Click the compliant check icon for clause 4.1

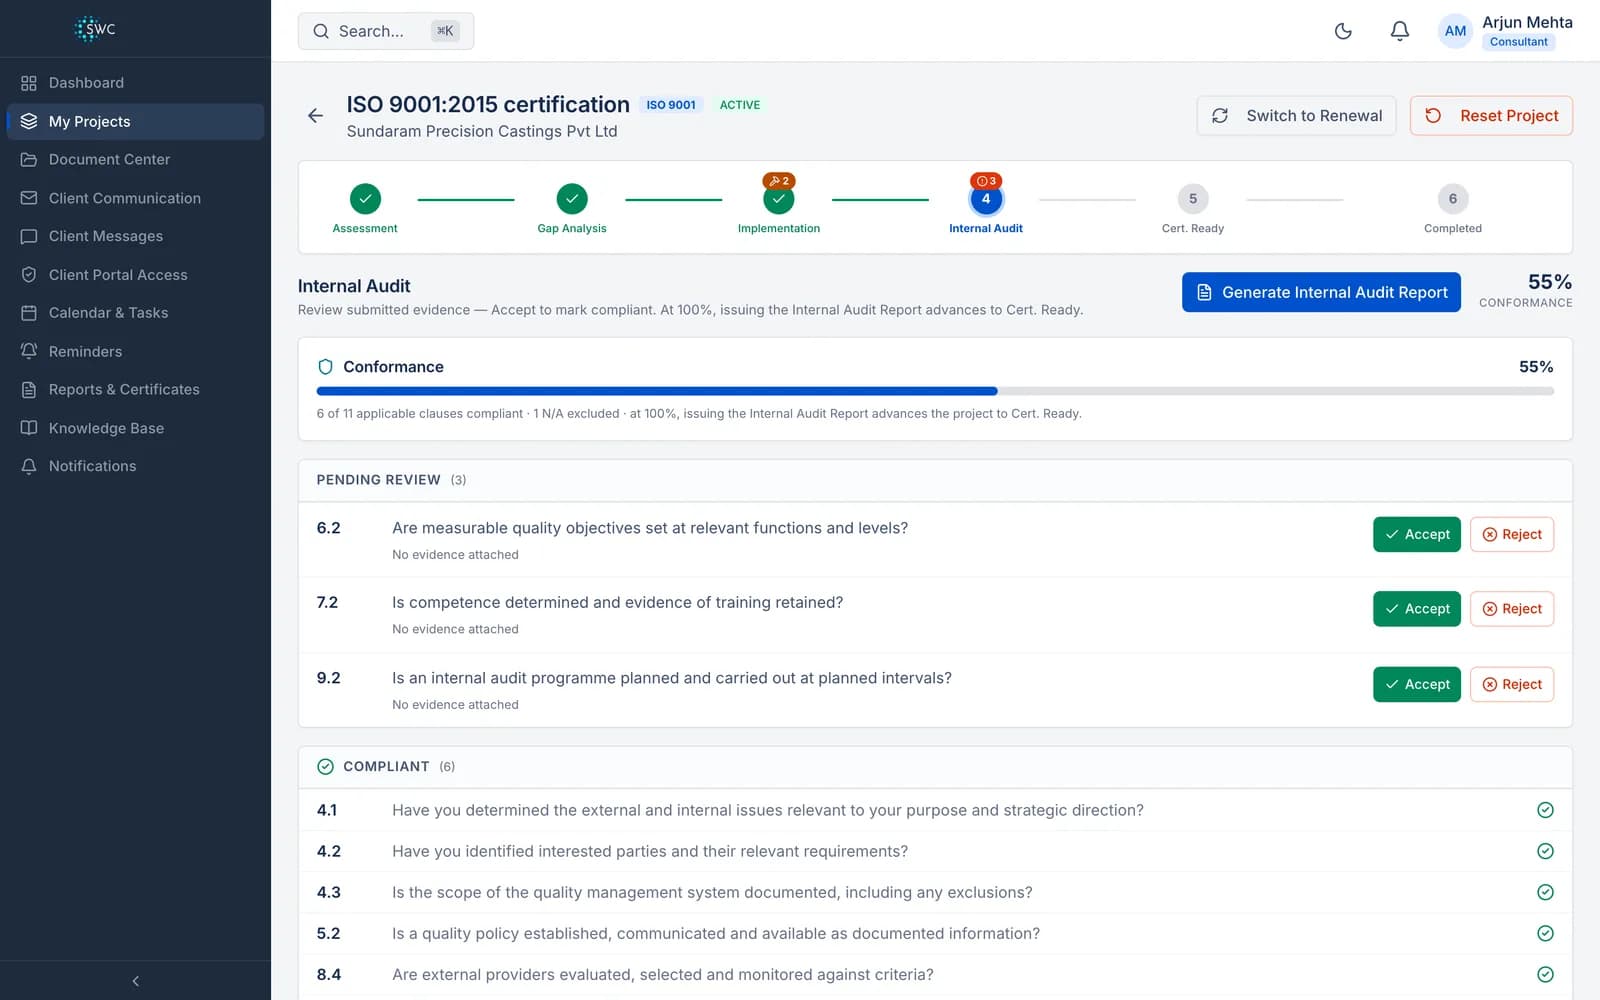click(x=1545, y=810)
